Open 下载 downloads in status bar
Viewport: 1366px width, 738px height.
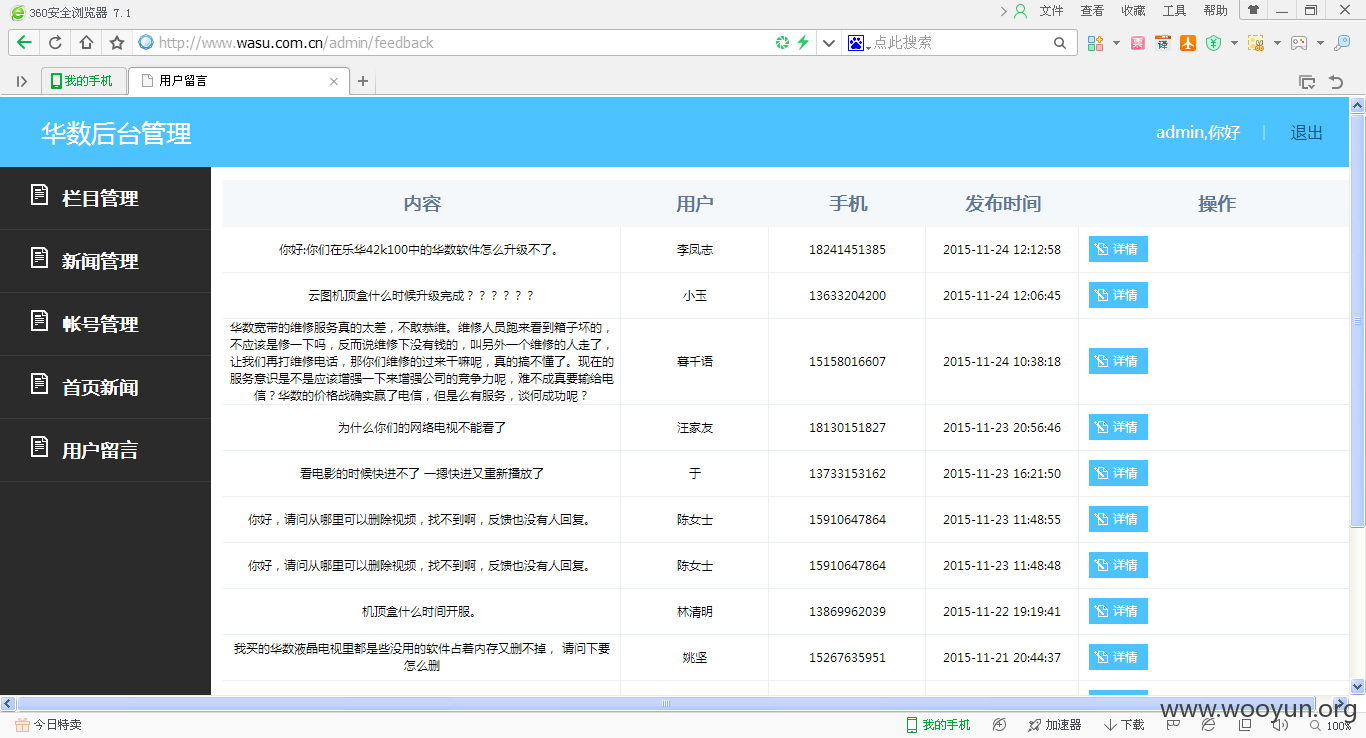pos(1124,725)
